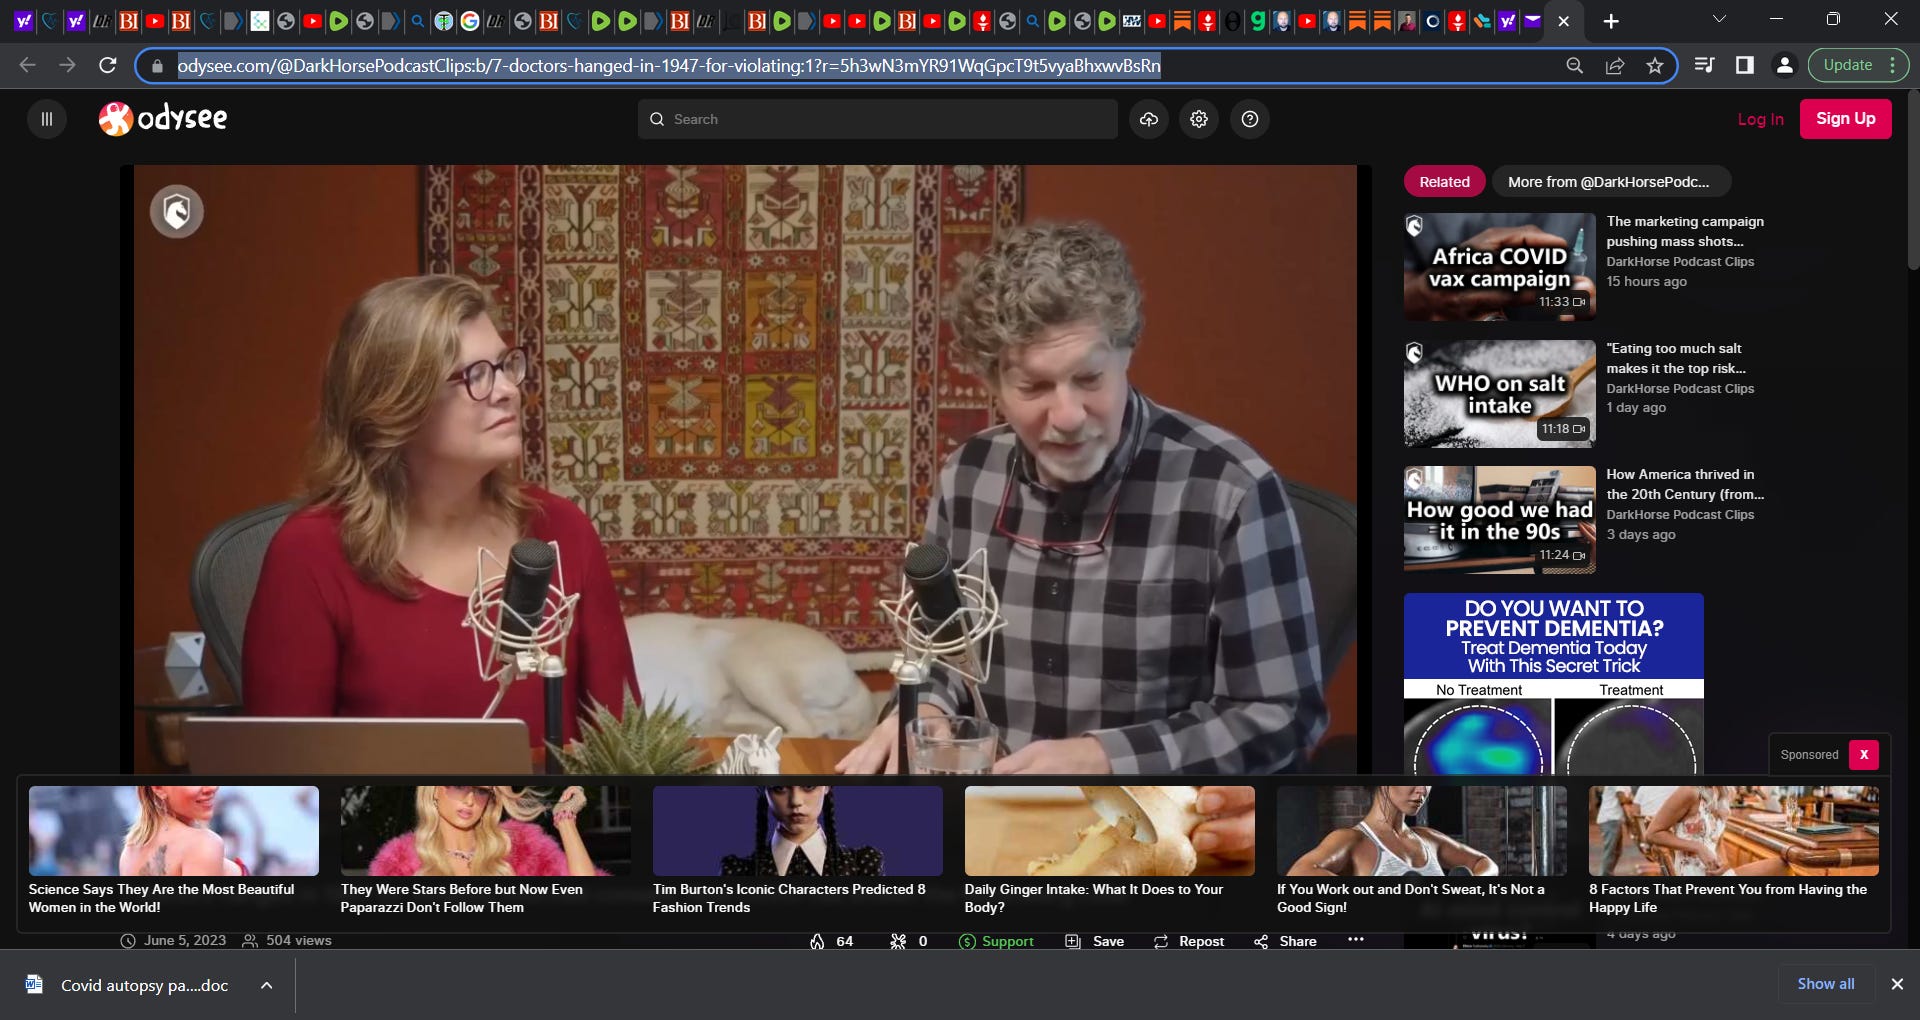Switch to More from @DarkHorsePodc tab
This screenshot has height=1020, width=1920.
coord(1609,182)
